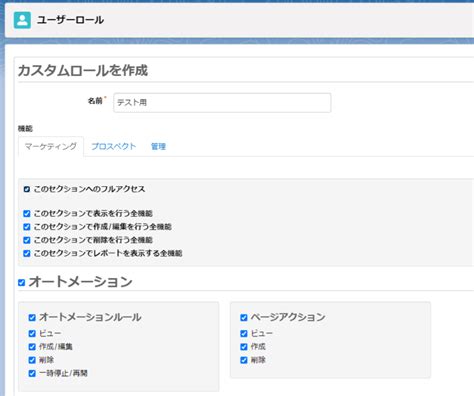Toggle このセクションで削除を行う全機能 checkbox
Viewport: 474px width, 396px height.
click(x=27, y=240)
